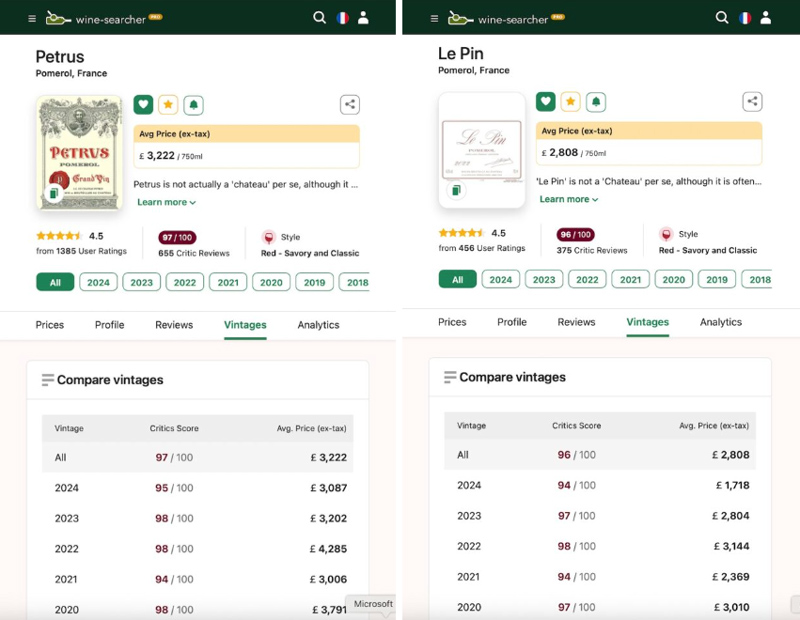800x620 pixels.
Task: Switch to Analytics tab for Petrus
Action: click(318, 325)
